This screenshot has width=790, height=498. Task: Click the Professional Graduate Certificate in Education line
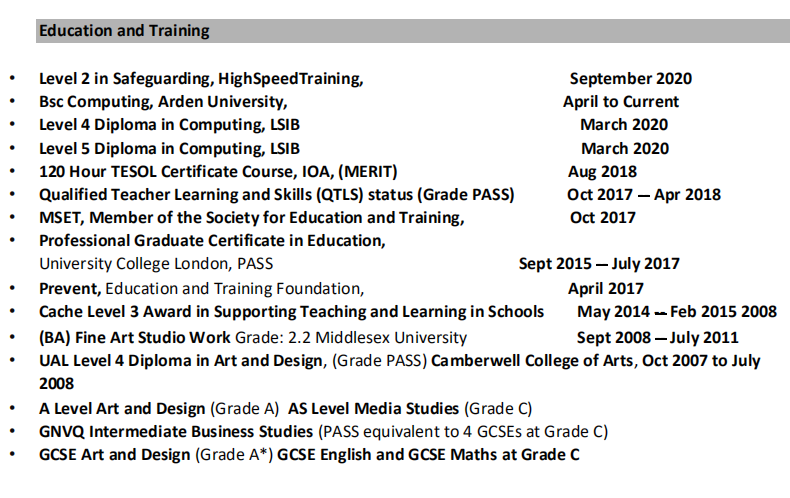tap(212, 241)
